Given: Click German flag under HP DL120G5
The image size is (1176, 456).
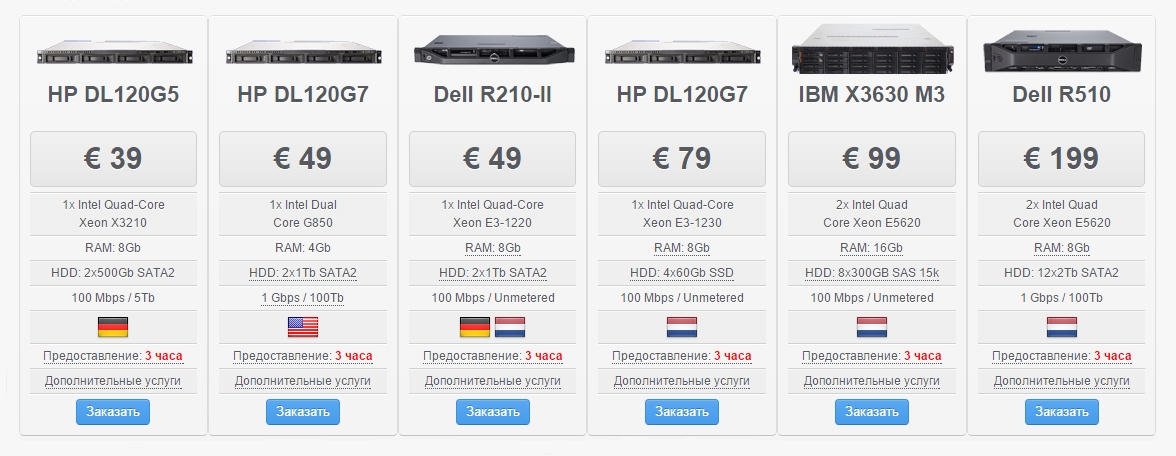Looking at the screenshot, I should [112, 327].
